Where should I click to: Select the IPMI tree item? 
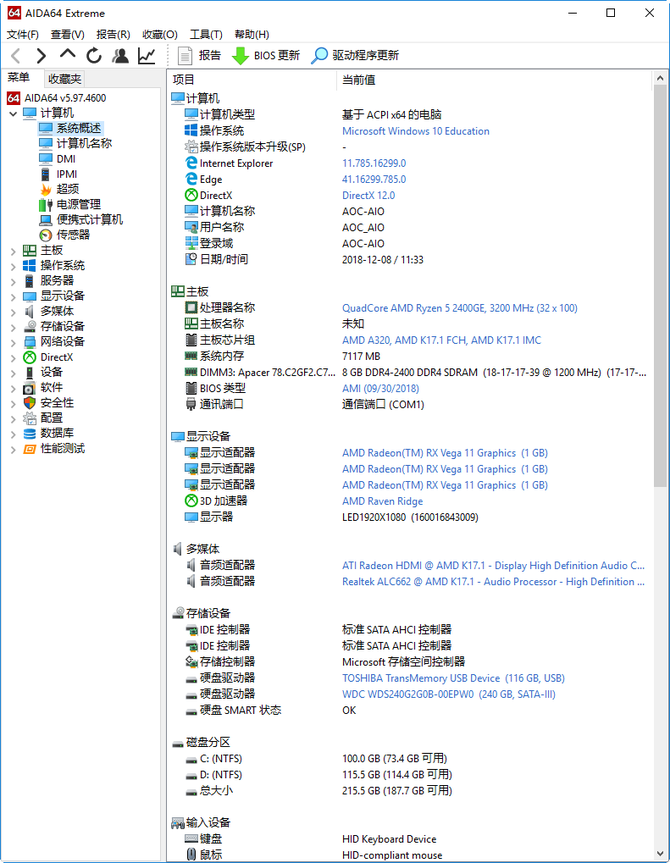pyautogui.click(x=59, y=174)
